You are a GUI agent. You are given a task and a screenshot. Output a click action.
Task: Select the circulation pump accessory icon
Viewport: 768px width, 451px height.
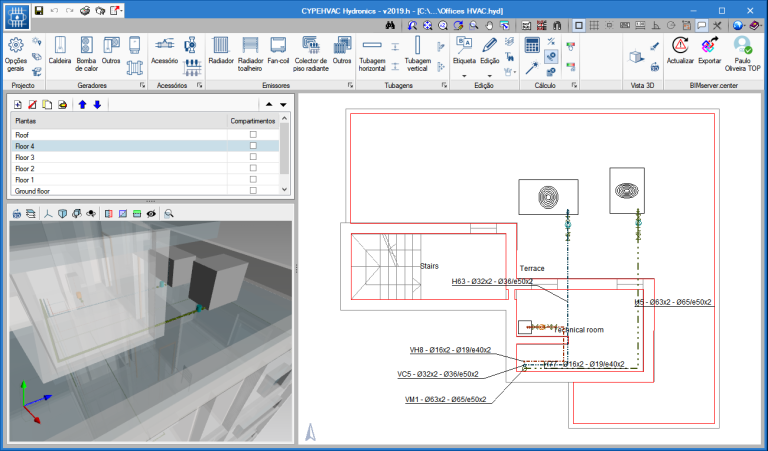191,45
